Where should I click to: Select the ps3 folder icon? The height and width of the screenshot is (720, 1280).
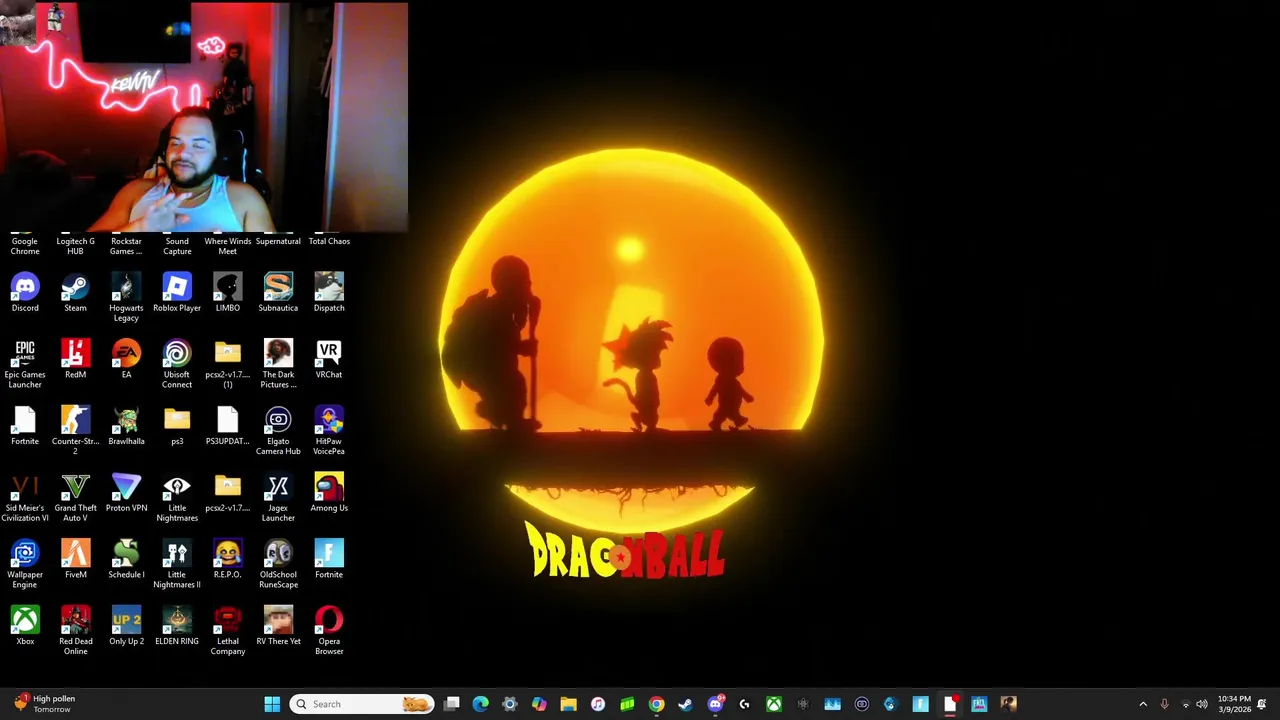click(177, 426)
